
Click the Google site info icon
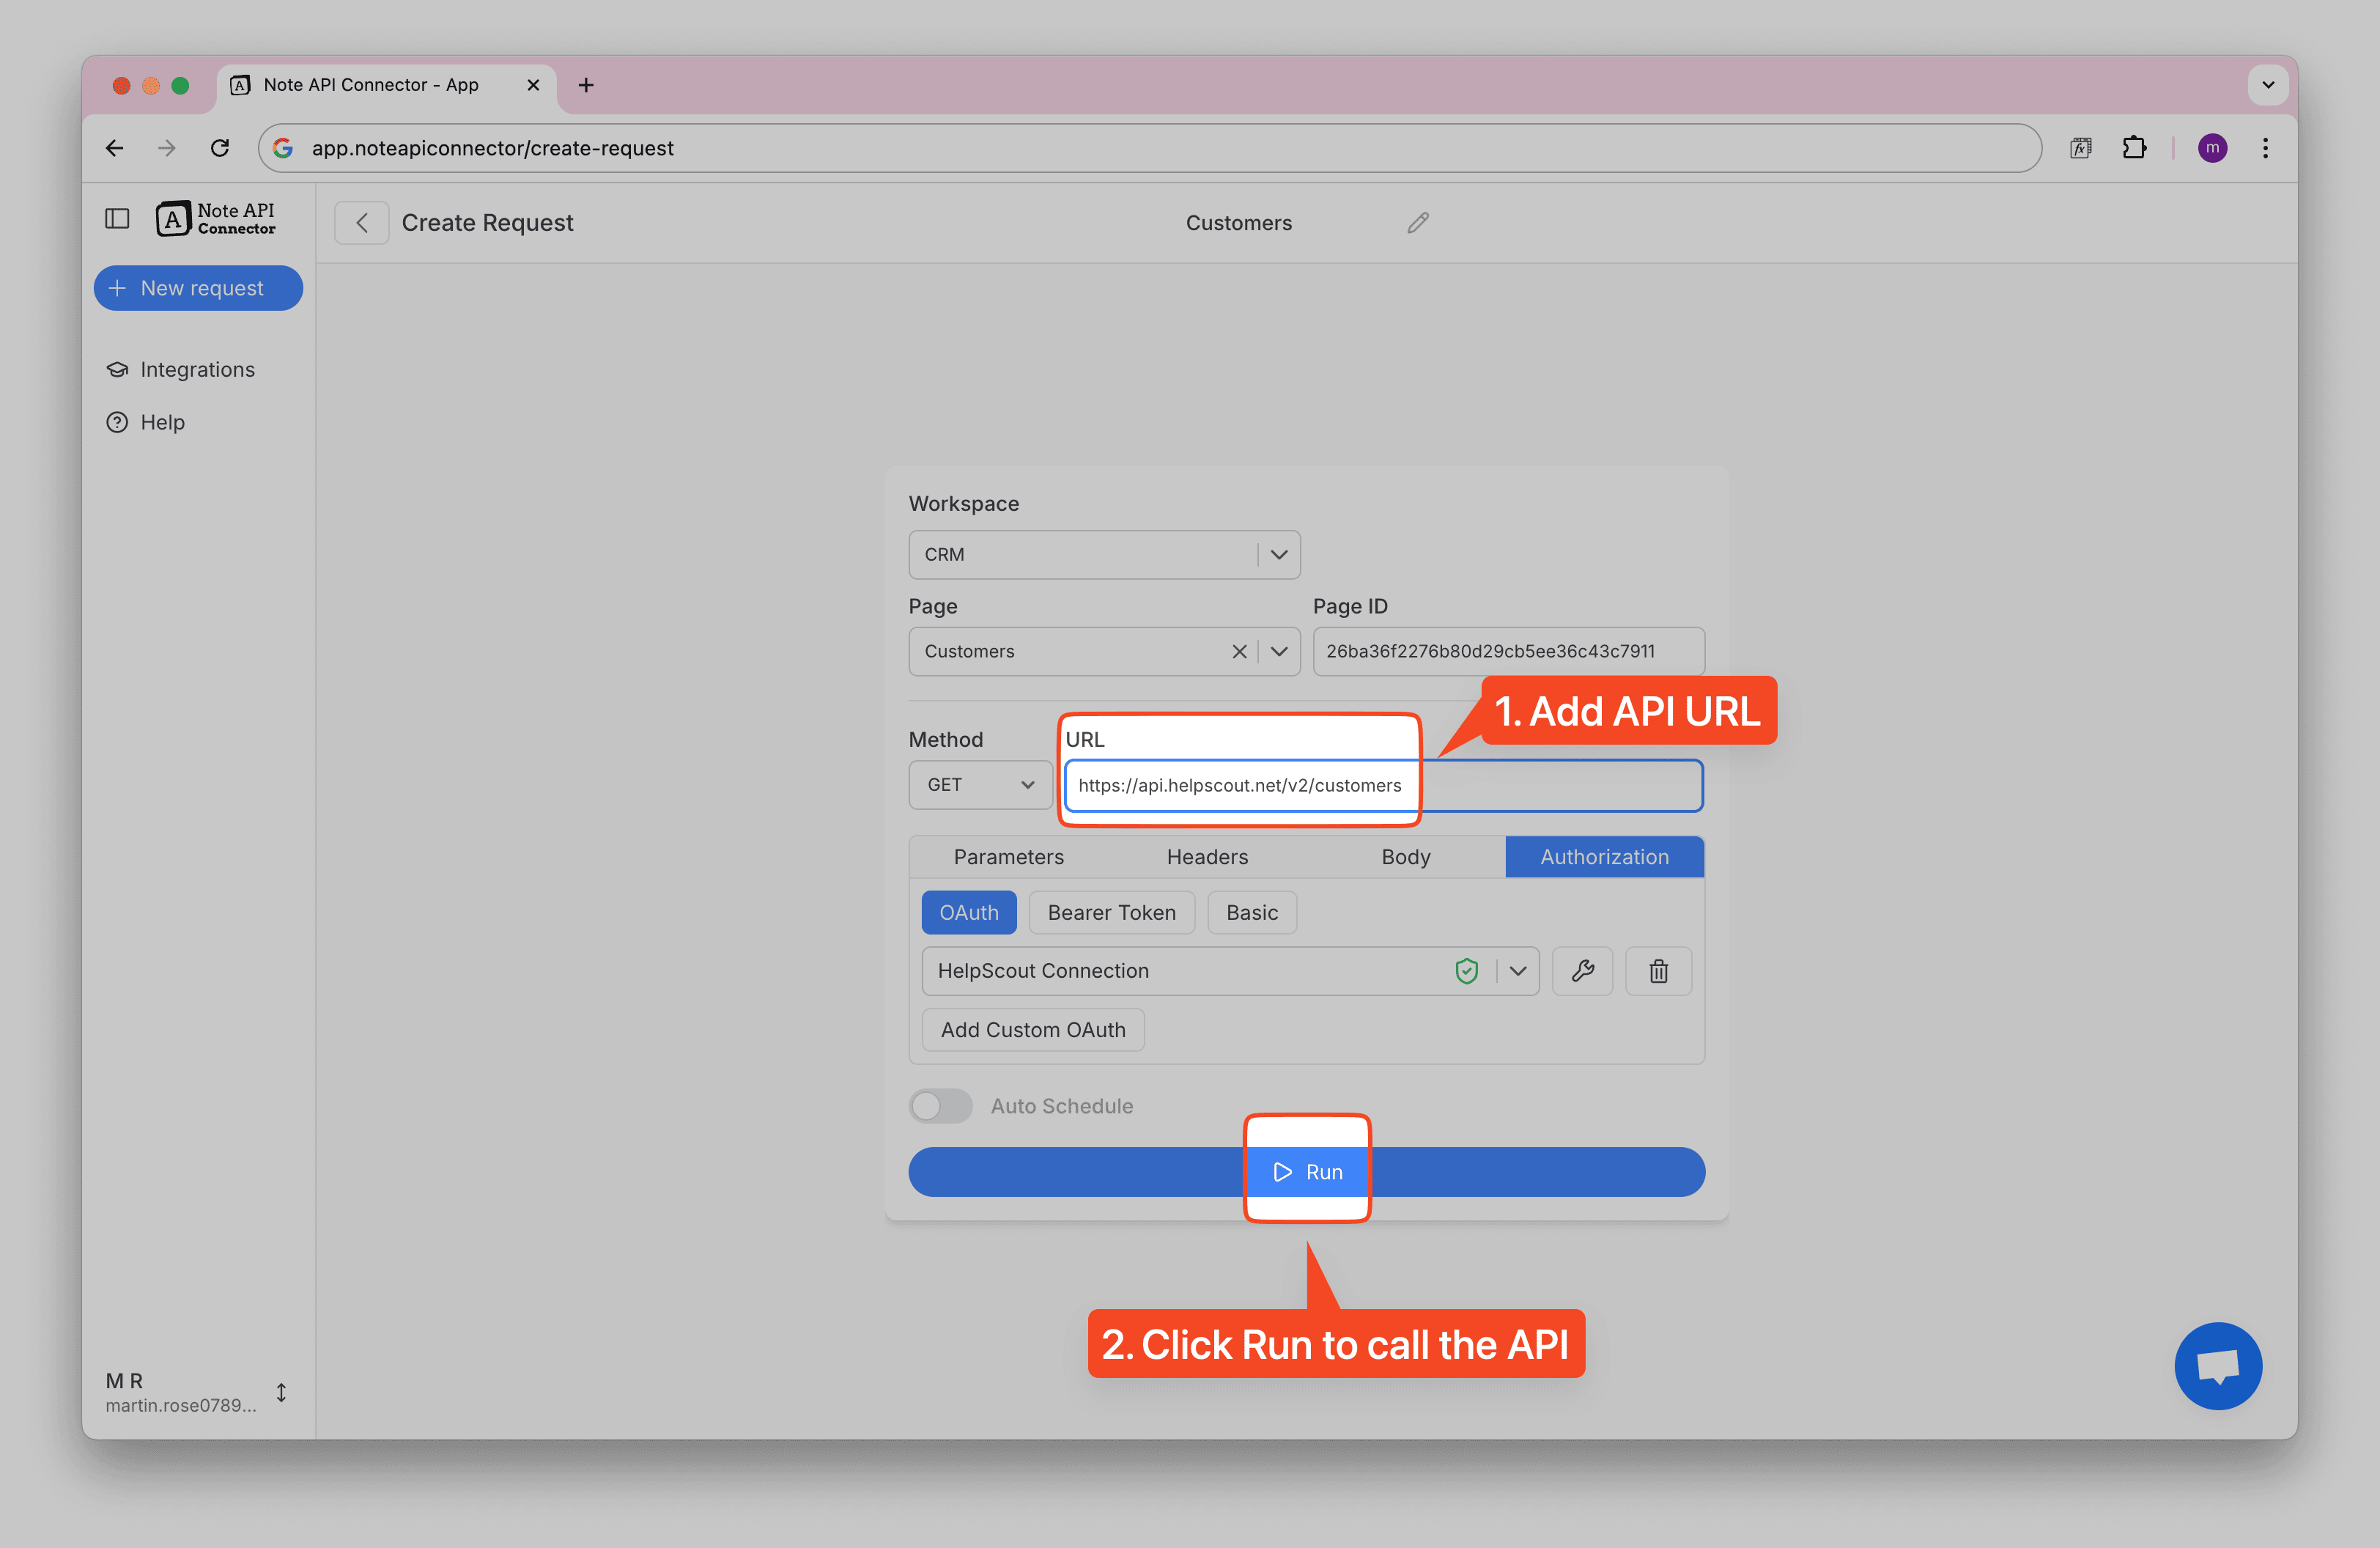pyautogui.click(x=283, y=148)
